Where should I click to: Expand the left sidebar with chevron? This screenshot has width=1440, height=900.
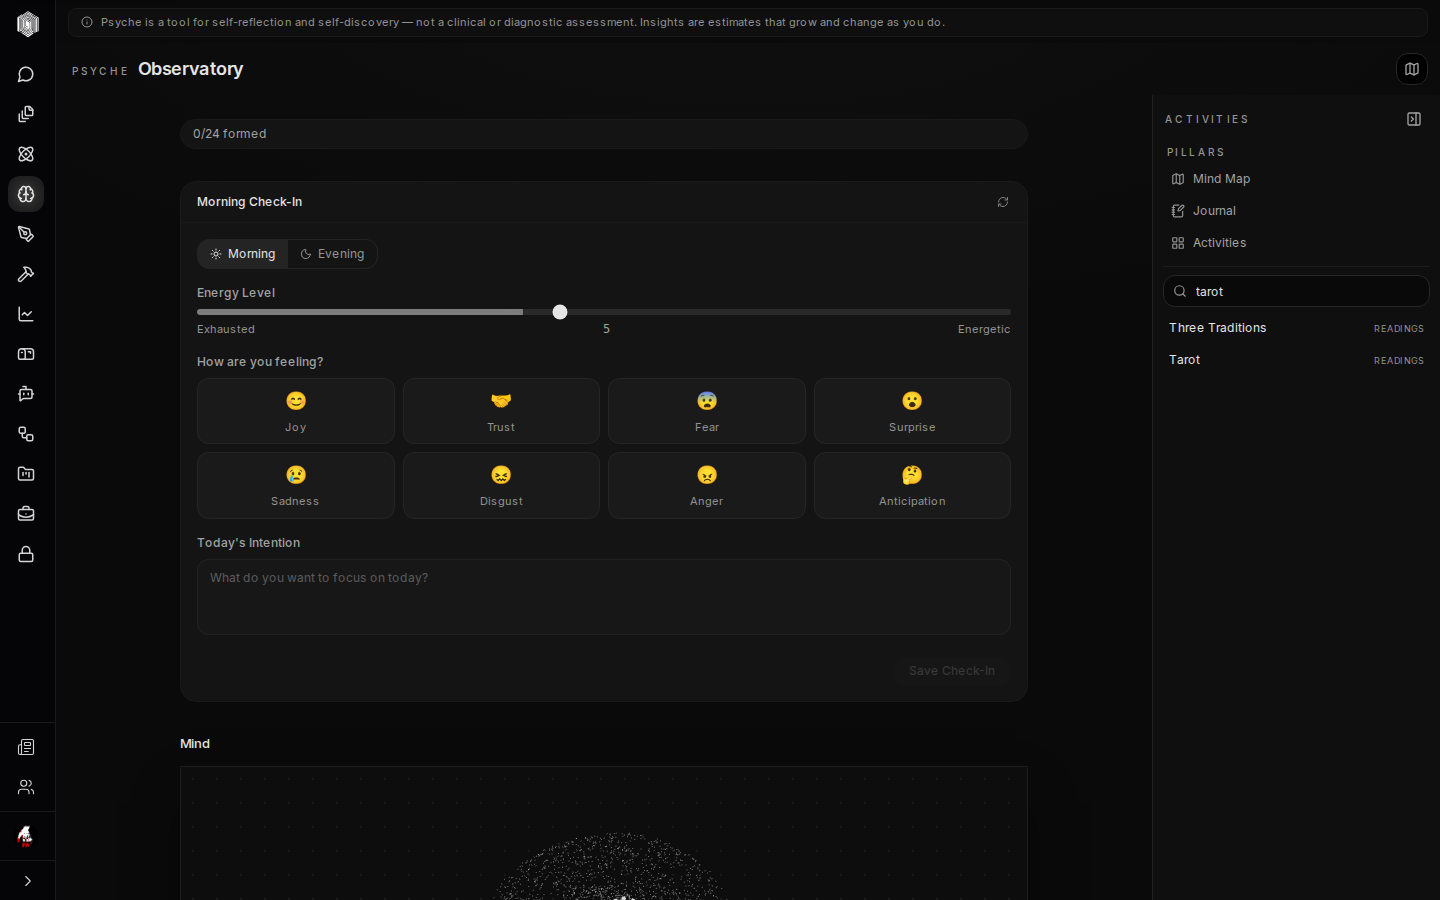[x=27, y=881]
